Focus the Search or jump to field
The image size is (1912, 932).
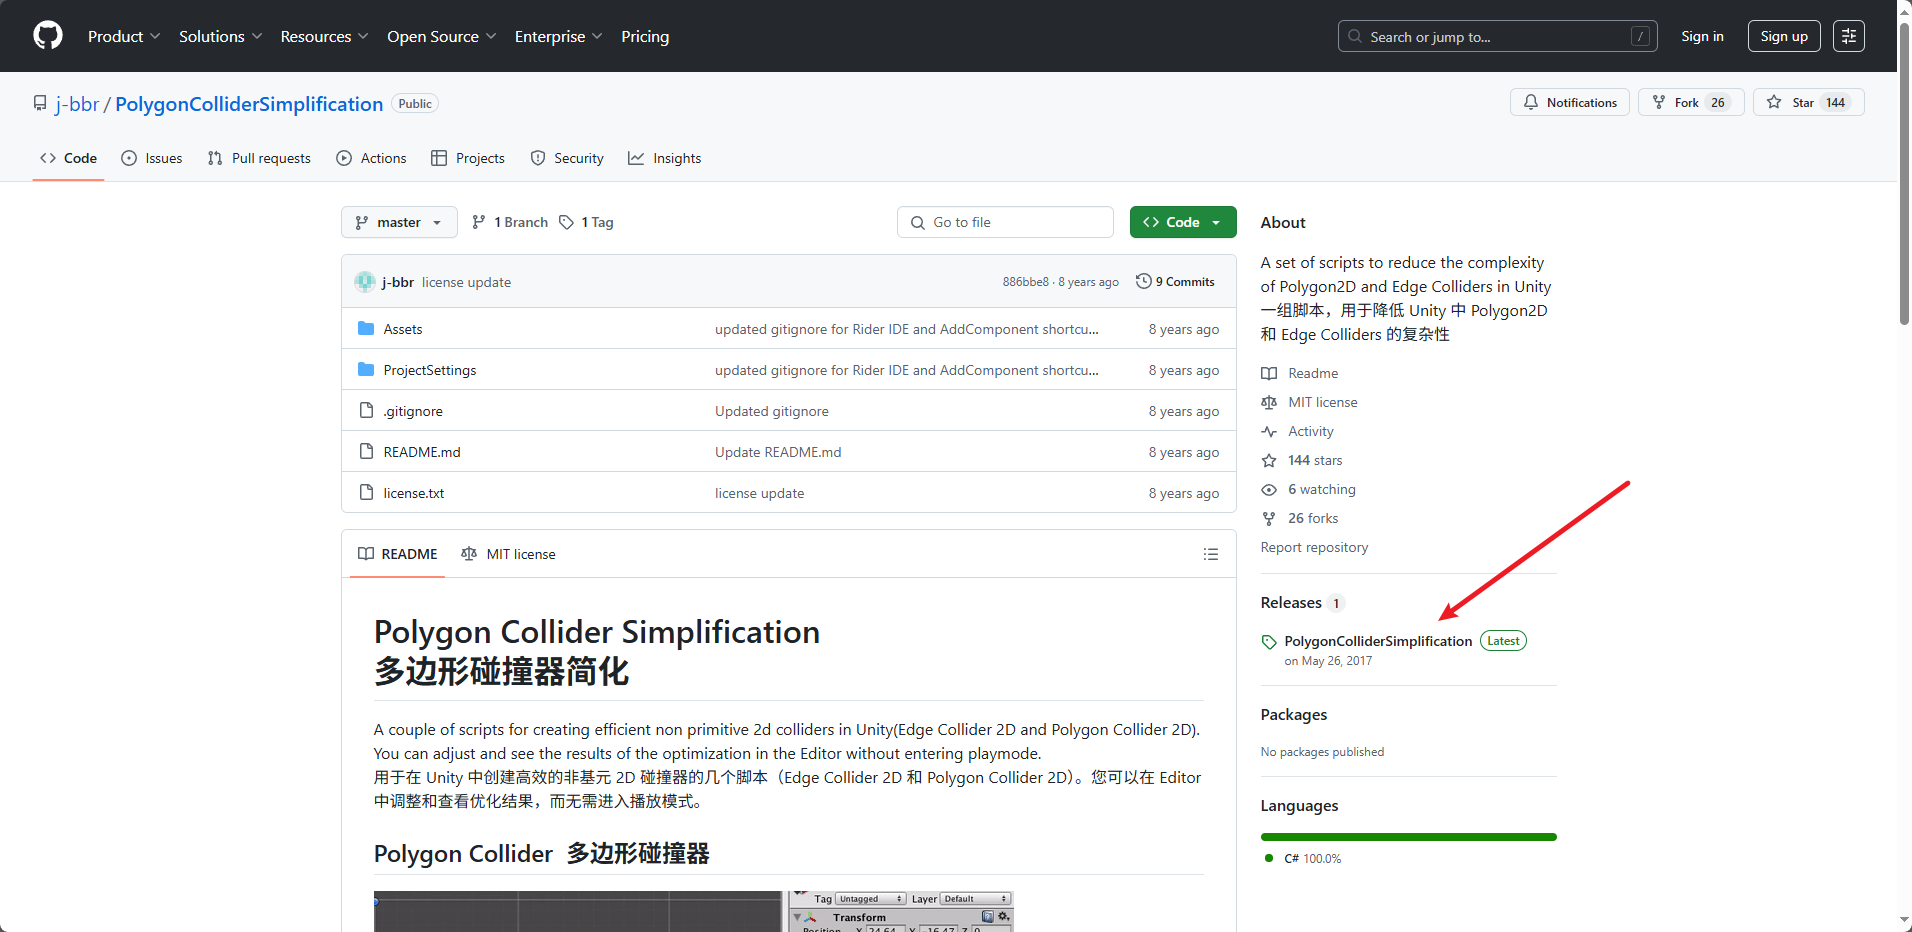pyautogui.click(x=1497, y=36)
